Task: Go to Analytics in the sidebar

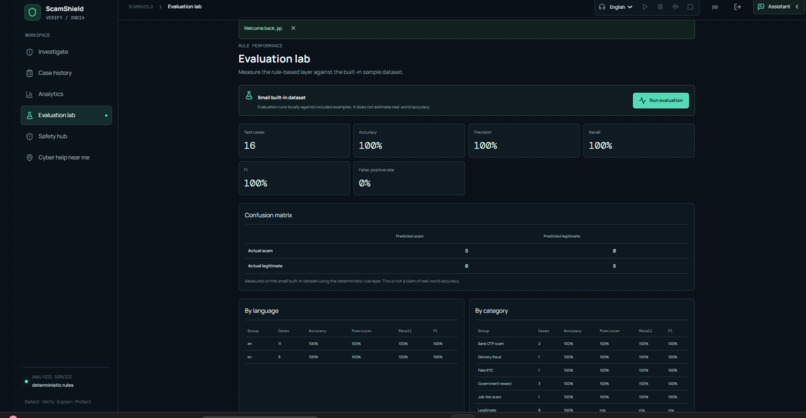Action: 66,94
